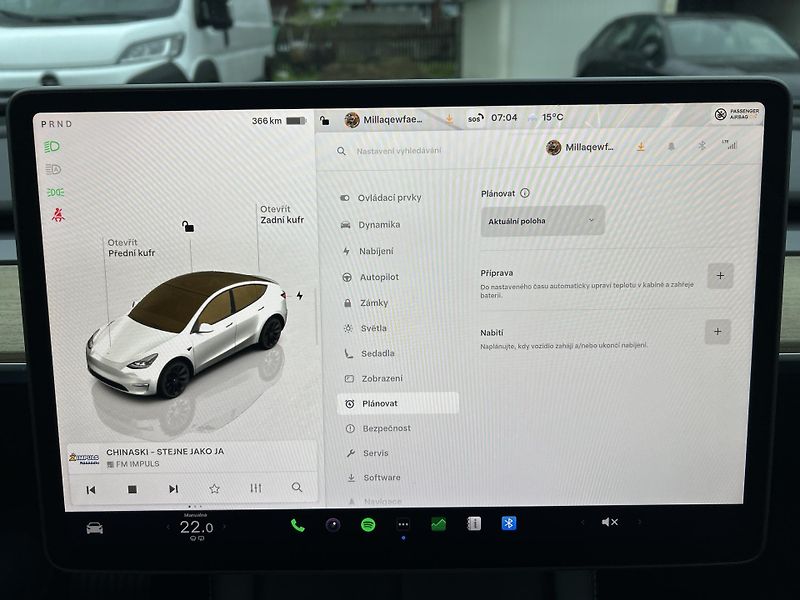This screenshot has height=600, width=800.
Task: Toggle the parking lights indicator
Action: point(55,192)
